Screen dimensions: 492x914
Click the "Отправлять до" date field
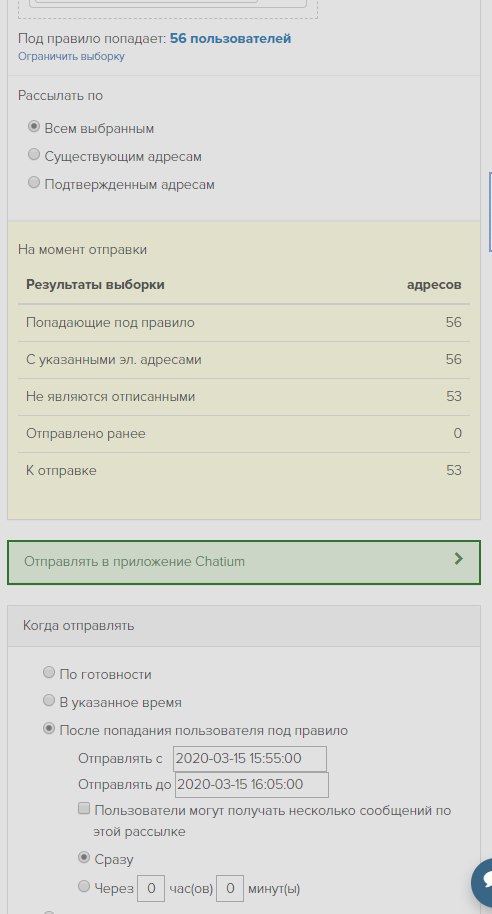252,785
